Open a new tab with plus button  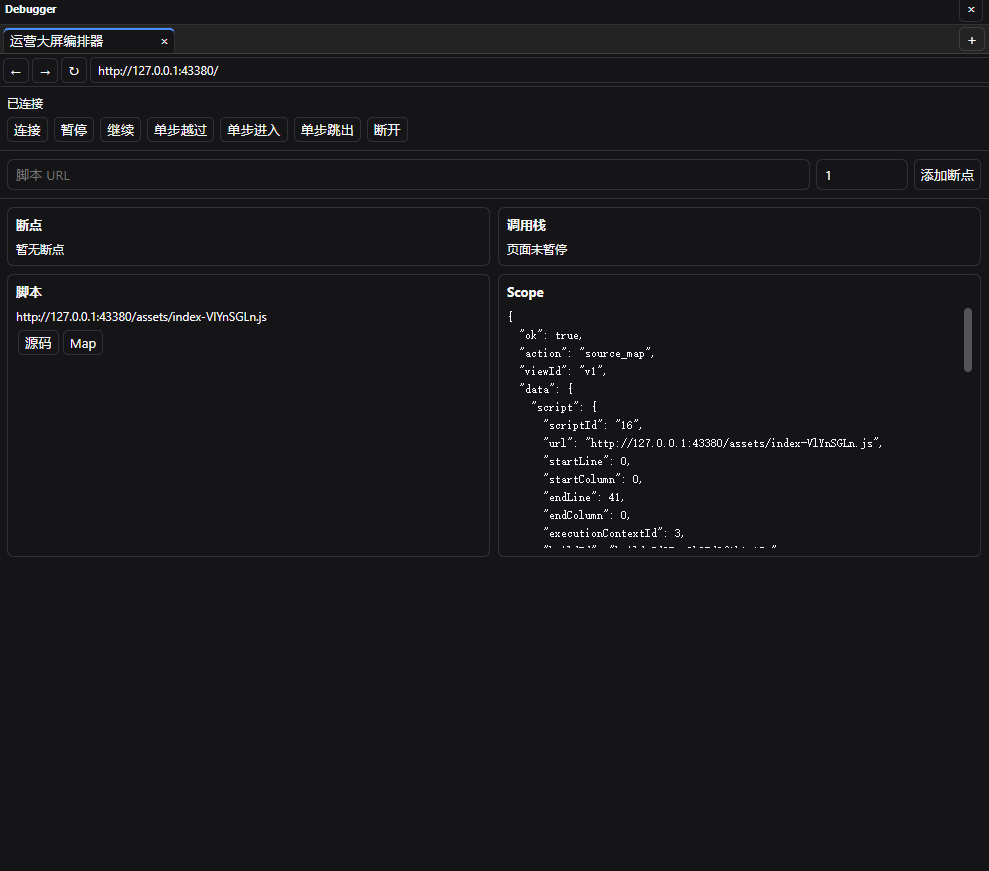point(971,40)
